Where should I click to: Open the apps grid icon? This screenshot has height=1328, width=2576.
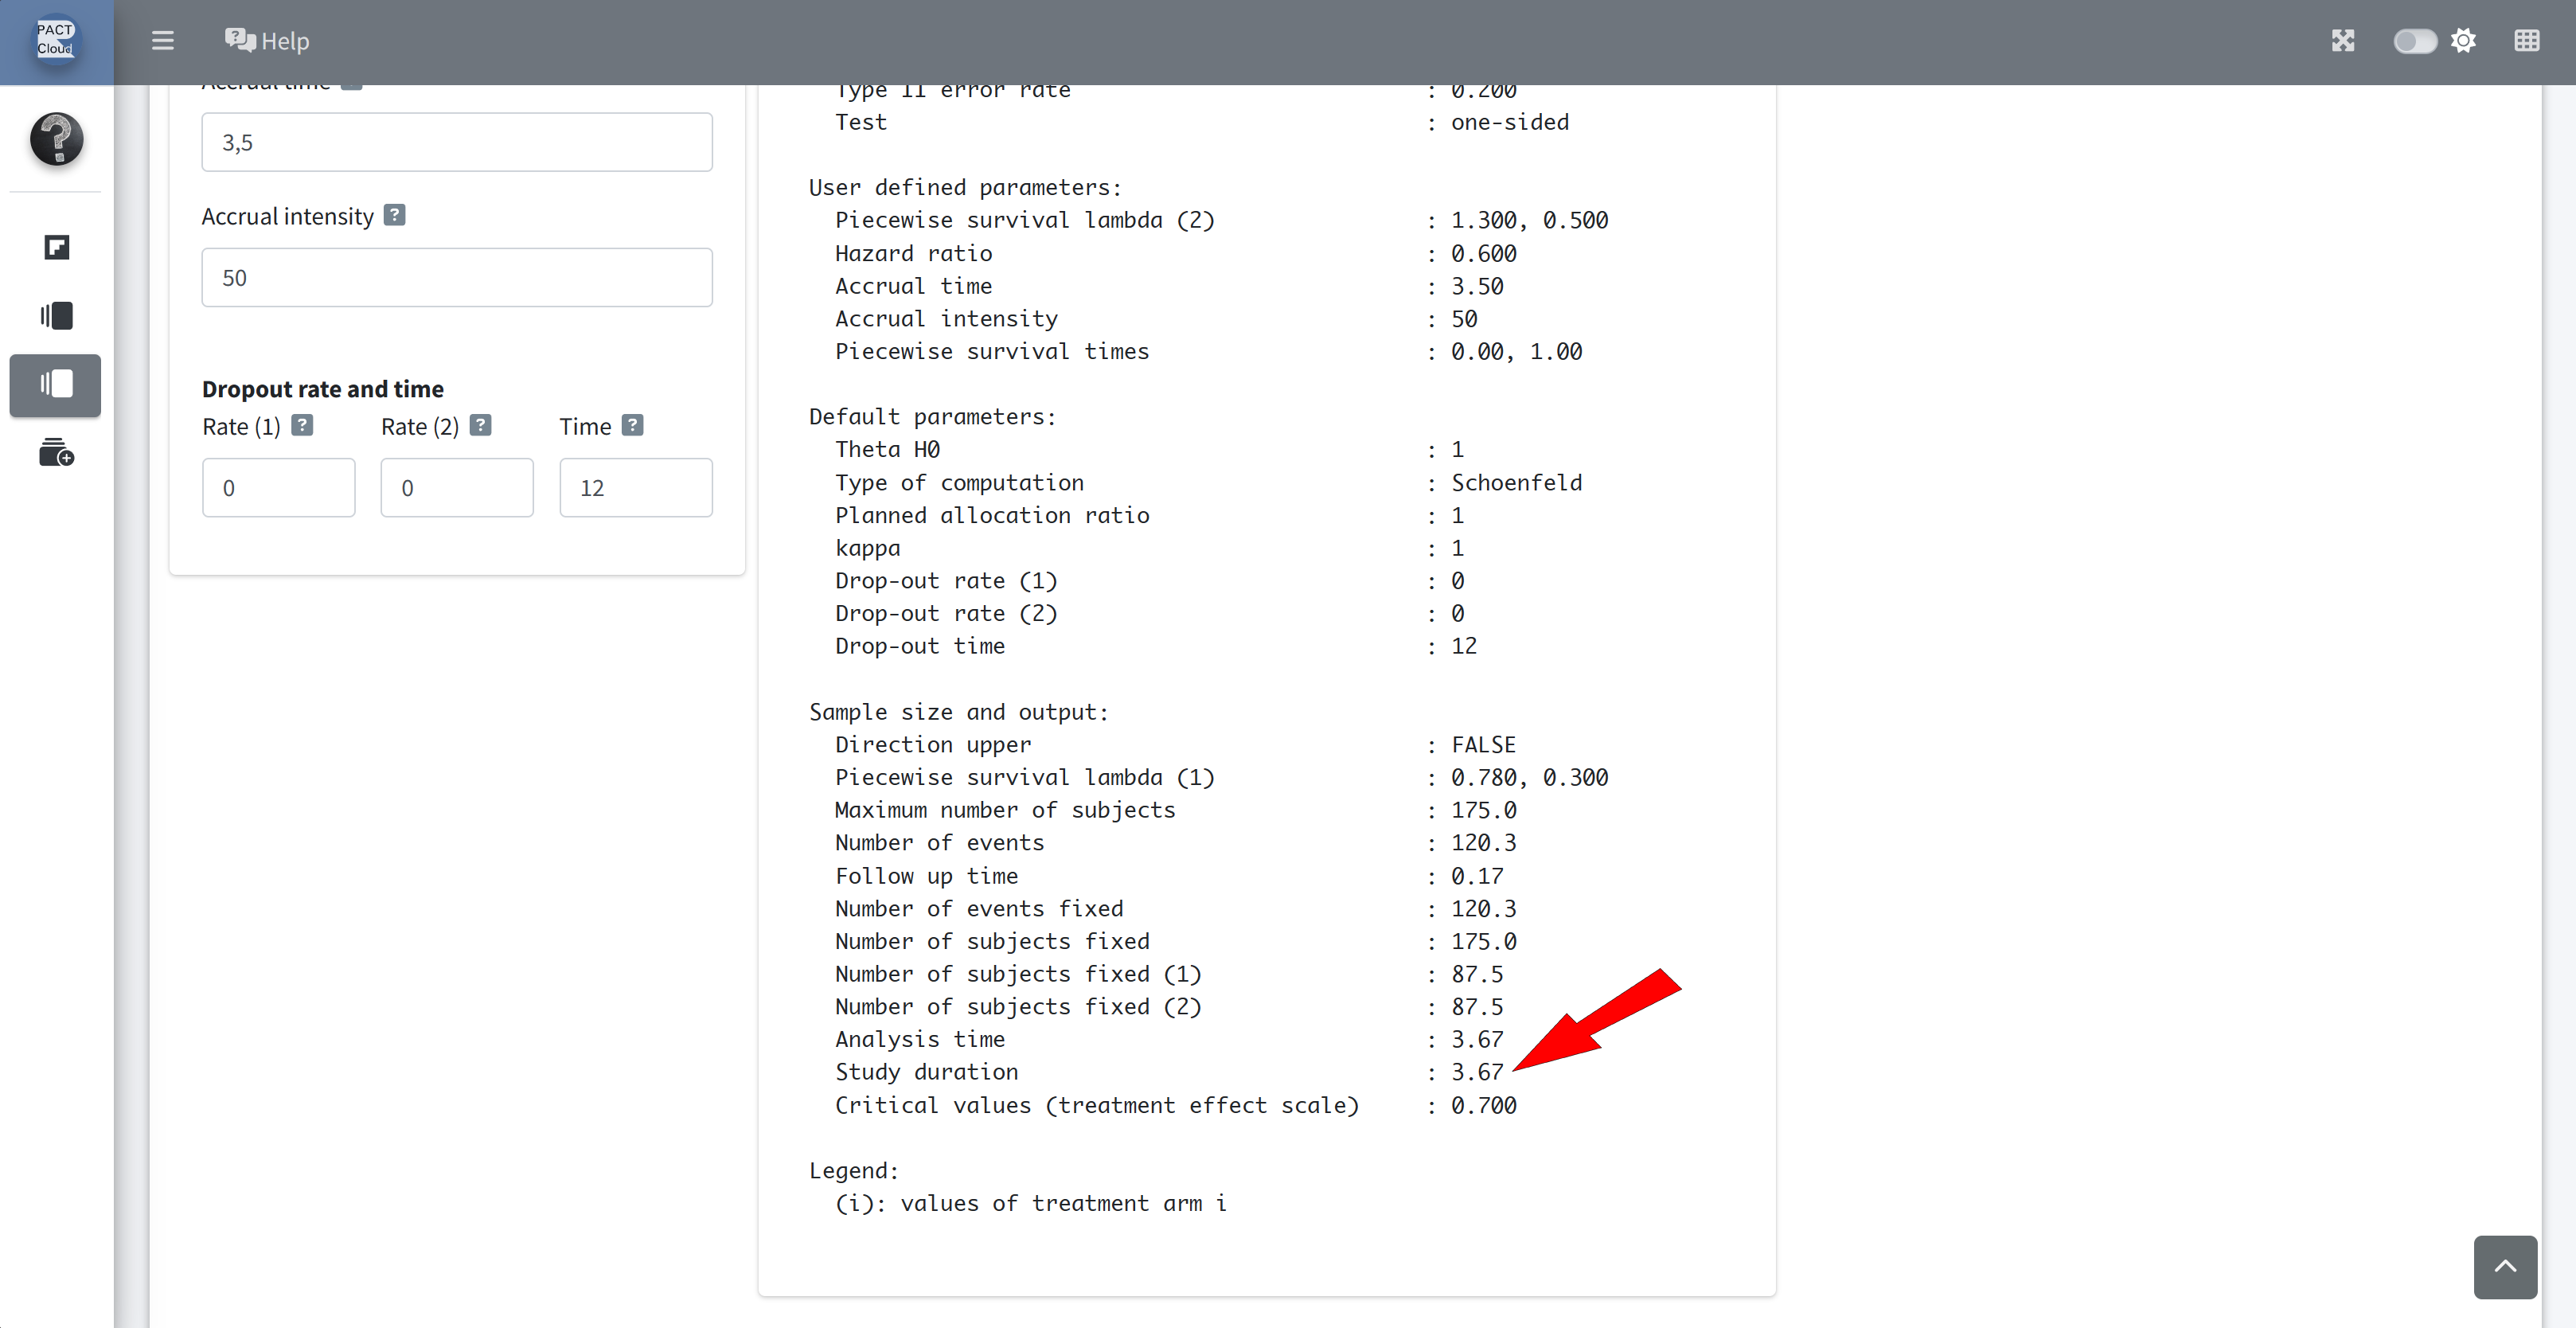coord(2527,41)
